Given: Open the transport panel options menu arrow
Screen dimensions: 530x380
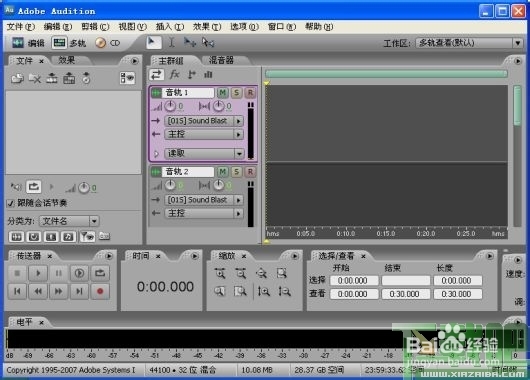Looking at the screenshot, I should click(x=109, y=256).
